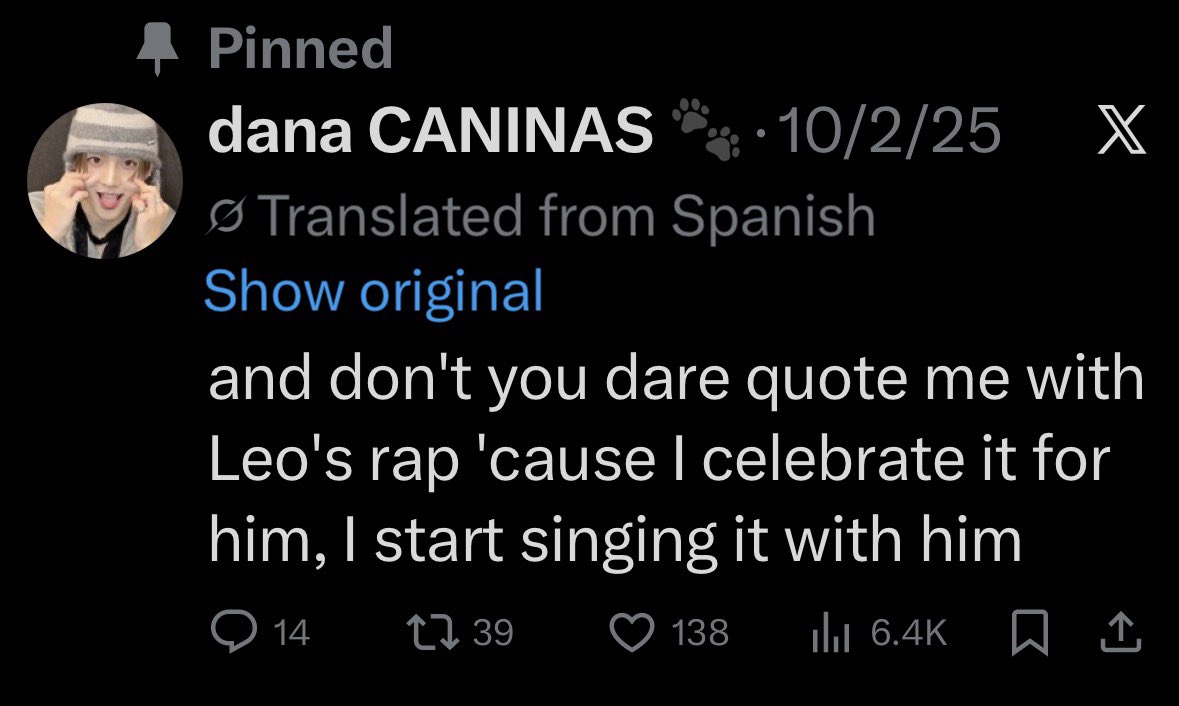Screen dimensions: 1179x706
Task: Click the like count 138
Action: [700, 632]
